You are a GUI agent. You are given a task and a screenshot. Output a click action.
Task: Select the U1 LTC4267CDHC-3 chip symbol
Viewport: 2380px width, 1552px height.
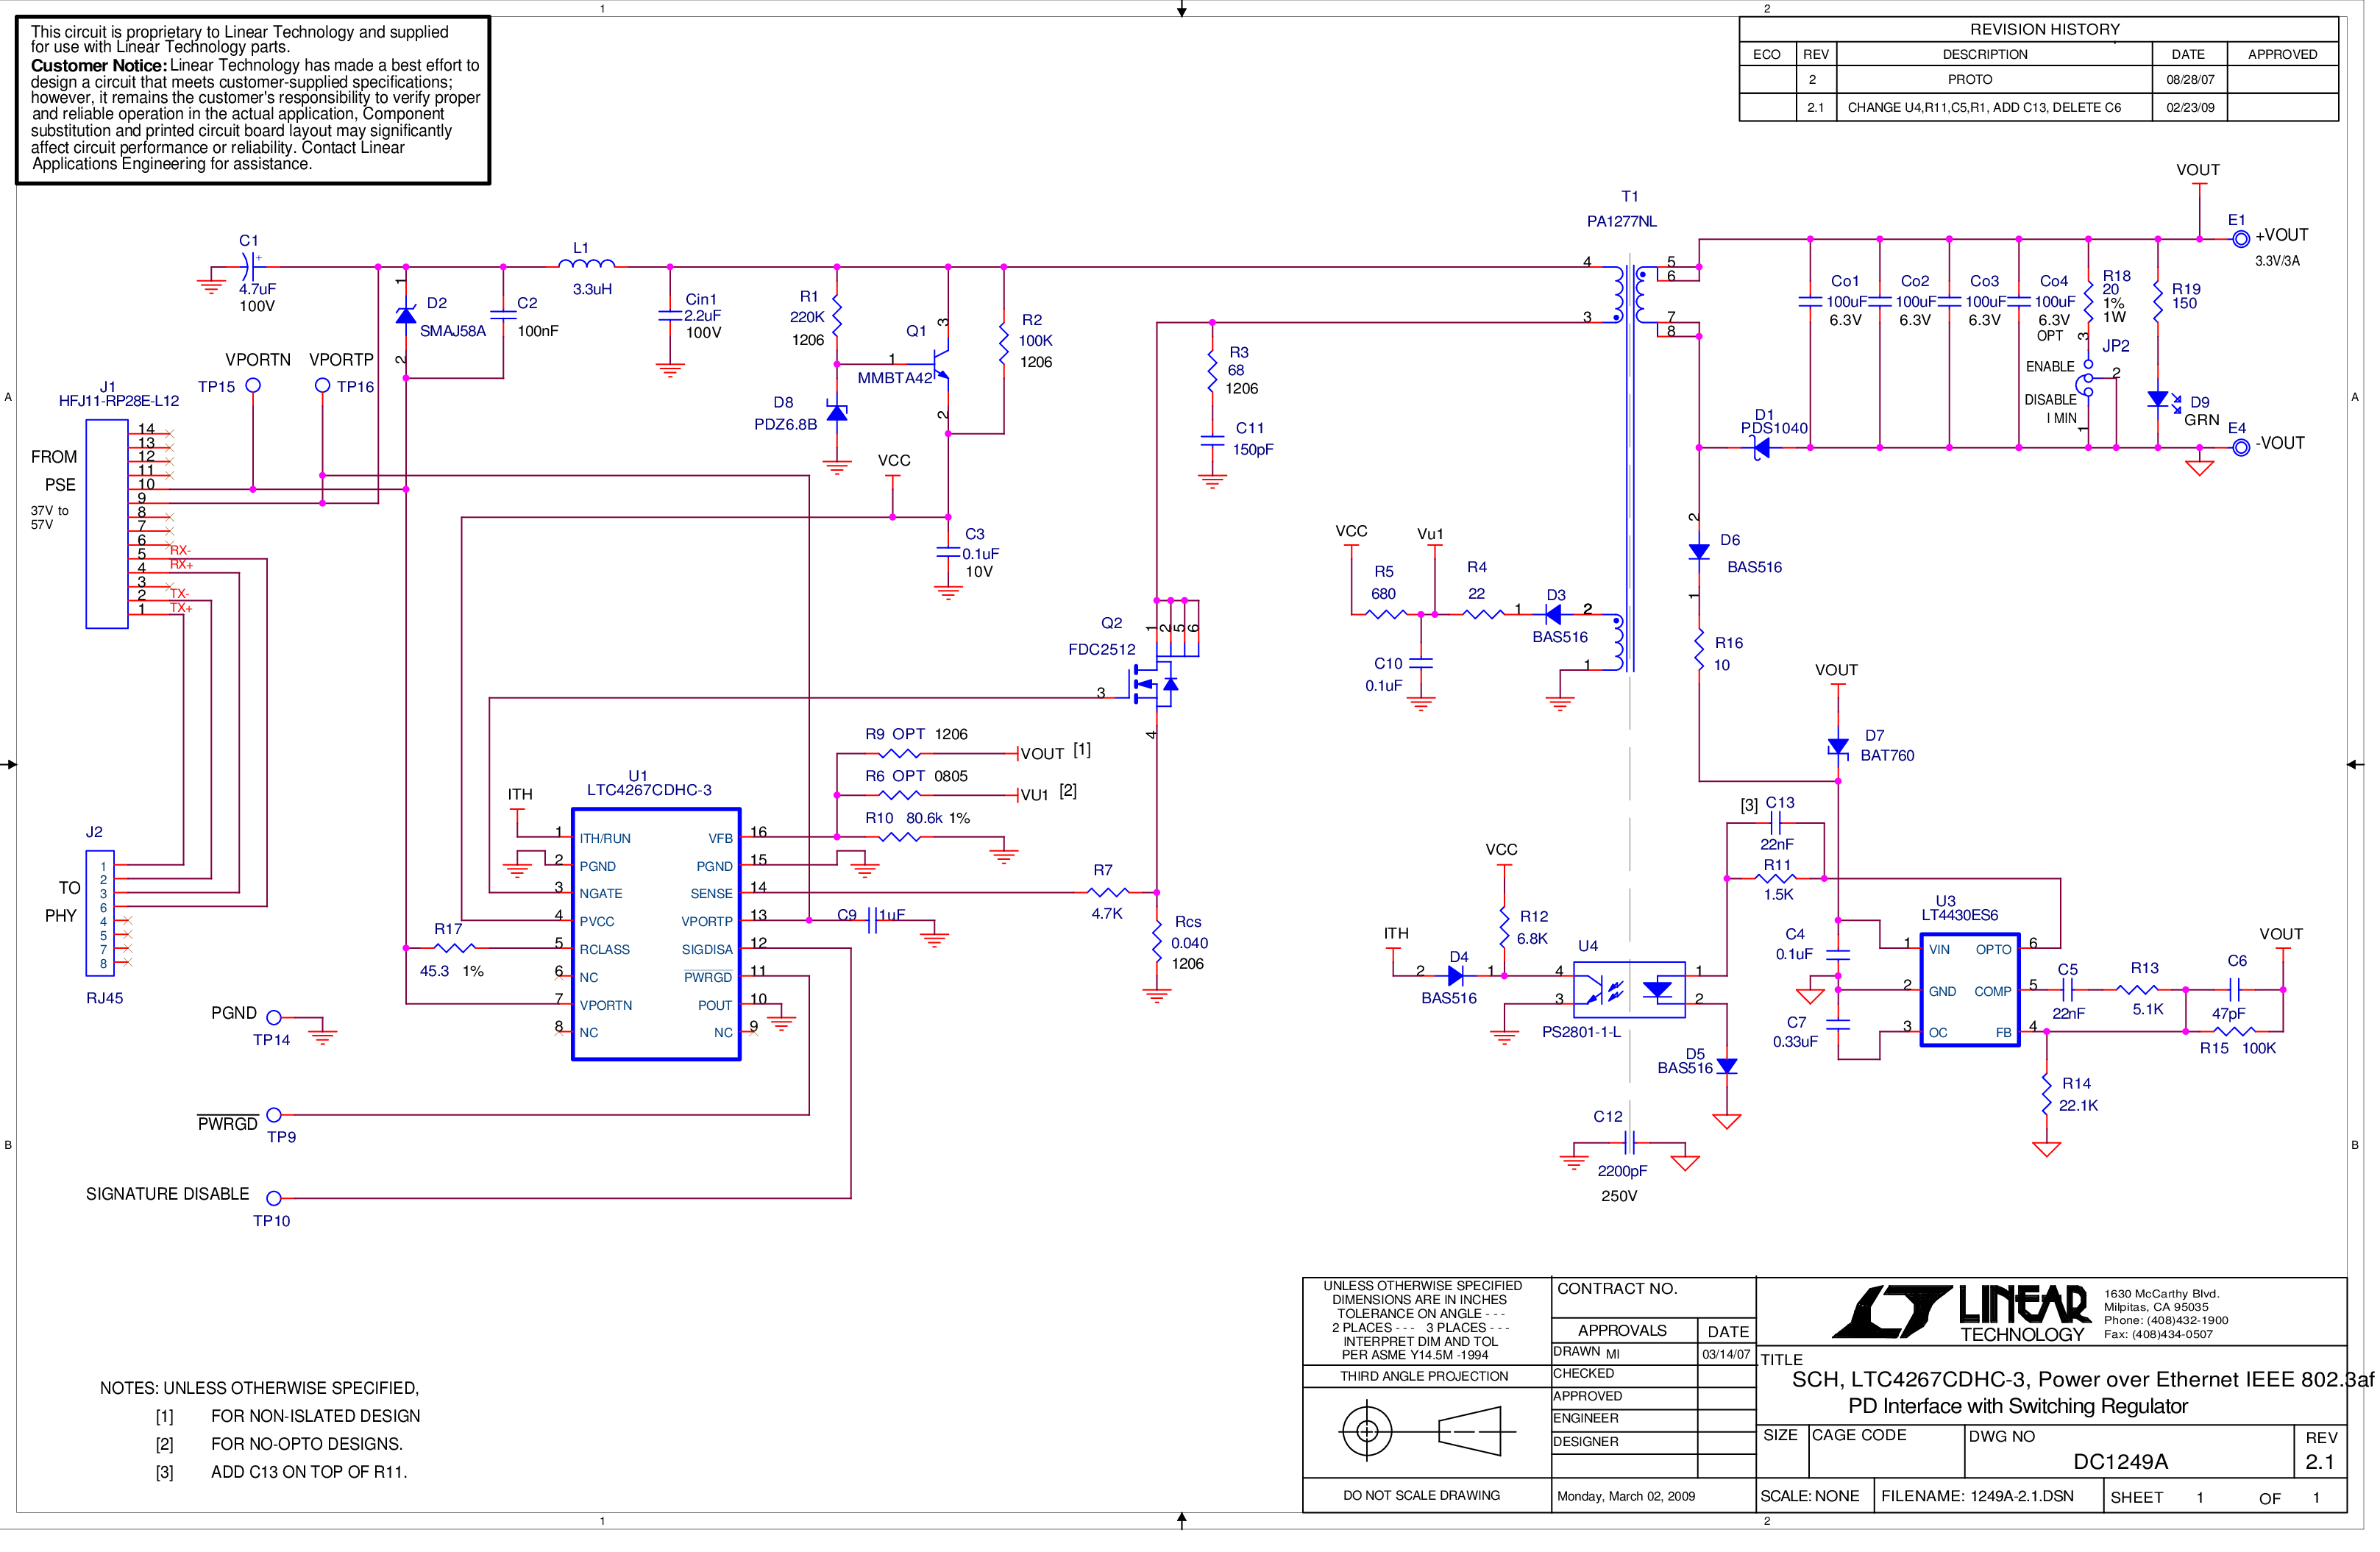click(655, 934)
